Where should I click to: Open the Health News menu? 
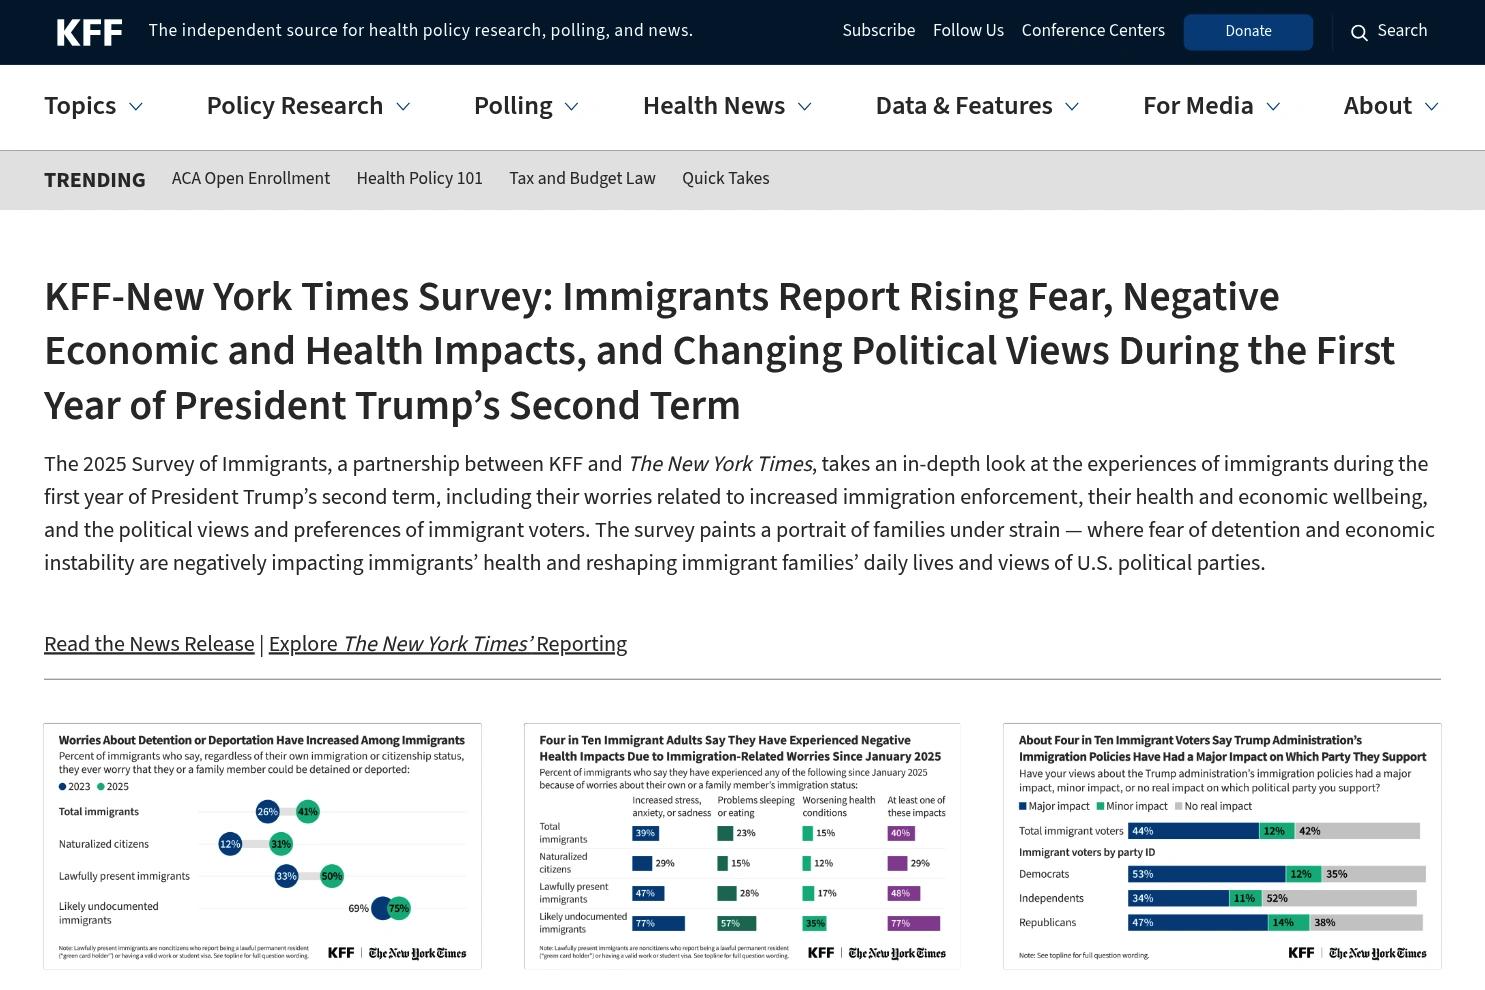pos(714,106)
